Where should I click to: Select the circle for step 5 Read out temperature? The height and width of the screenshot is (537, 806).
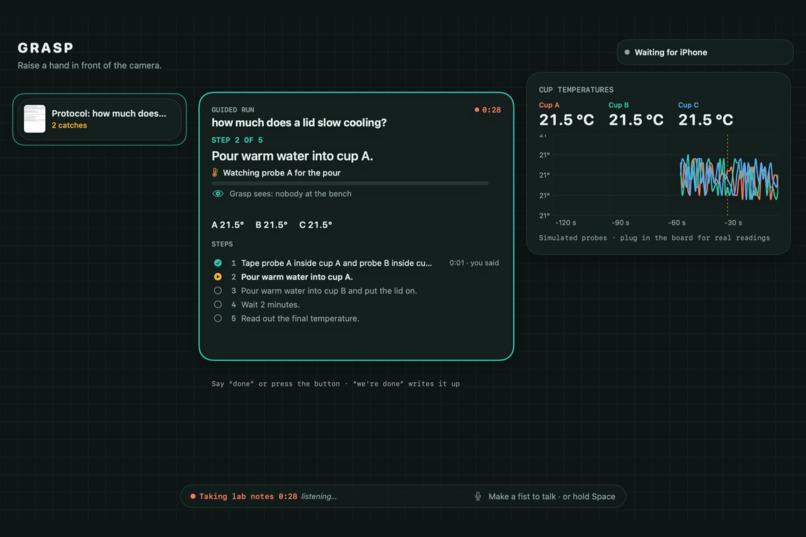[218, 319]
